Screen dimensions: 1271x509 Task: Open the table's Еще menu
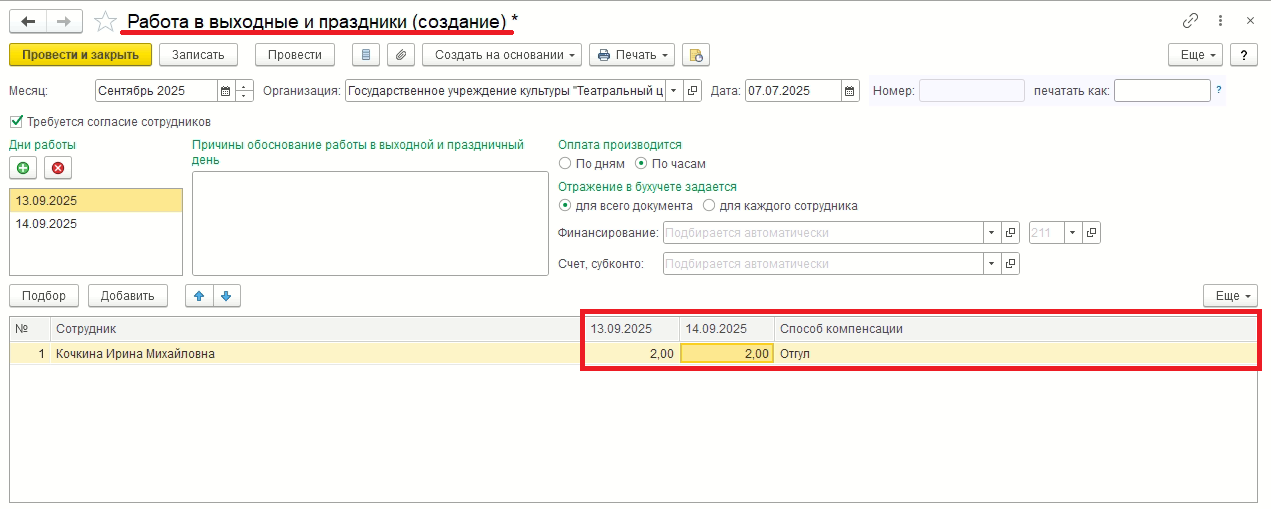point(1230,296)
